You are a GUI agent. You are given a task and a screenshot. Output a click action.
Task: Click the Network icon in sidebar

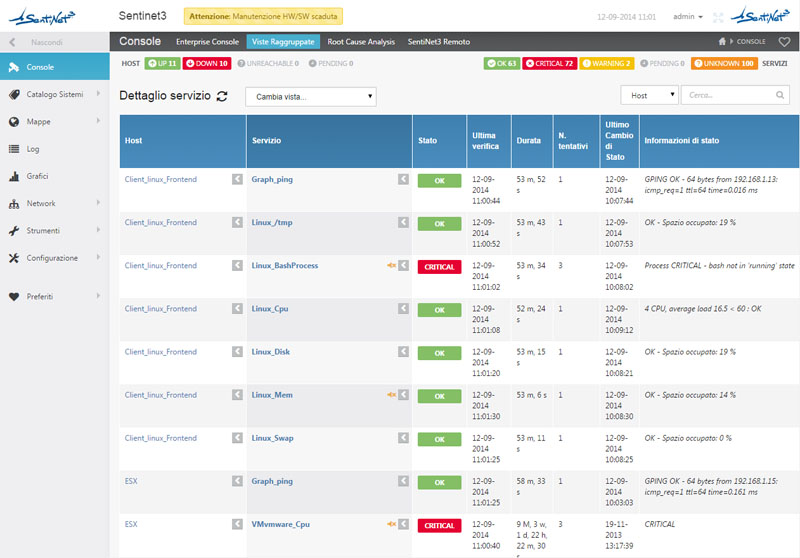14,204
